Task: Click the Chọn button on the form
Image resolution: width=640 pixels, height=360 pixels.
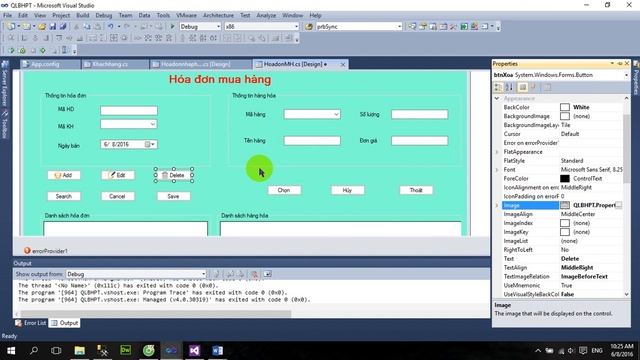Action: pos(284,190)
